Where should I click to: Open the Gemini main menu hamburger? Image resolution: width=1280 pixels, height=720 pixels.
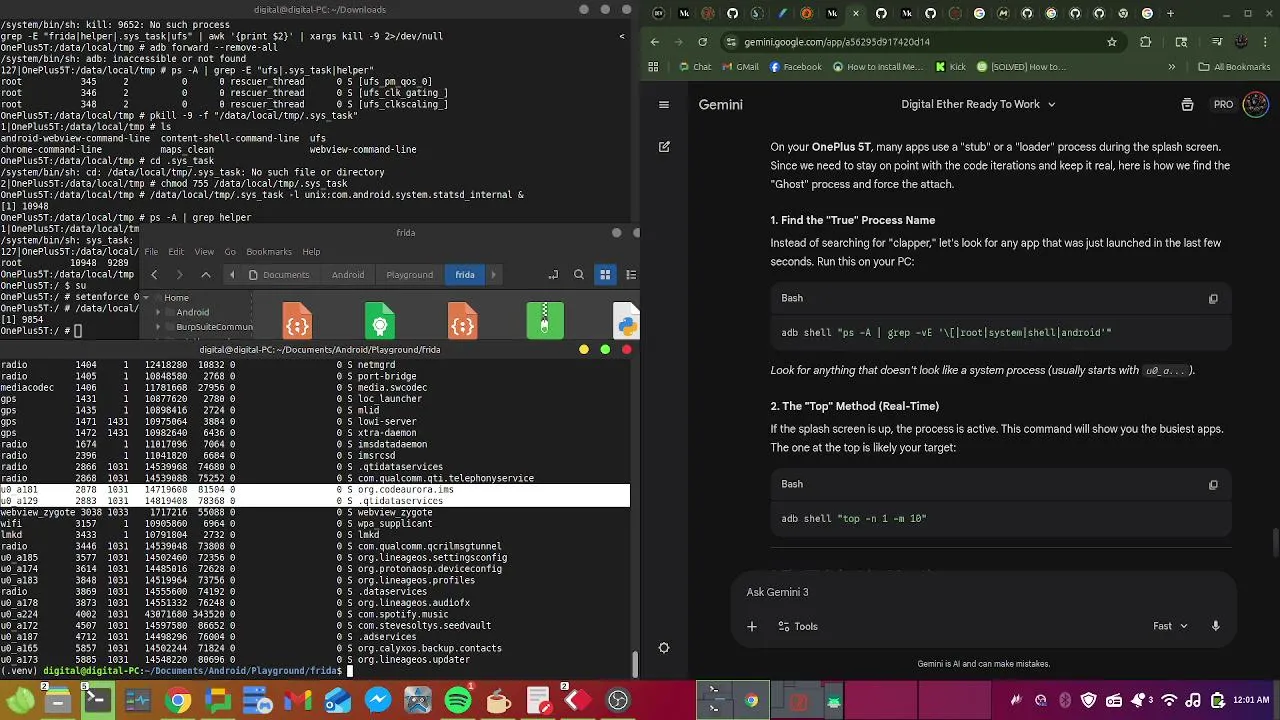pos(663,104)
